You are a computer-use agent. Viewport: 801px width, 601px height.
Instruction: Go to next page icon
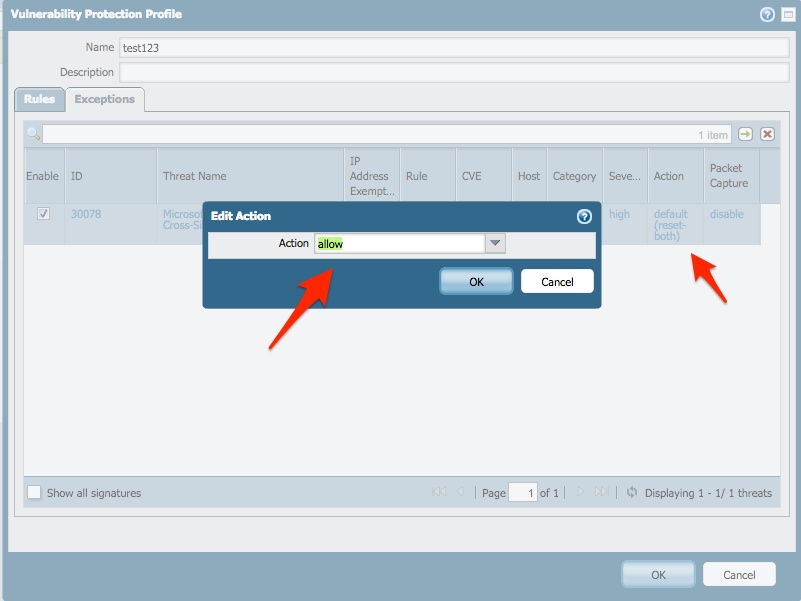tap(580, 492)
